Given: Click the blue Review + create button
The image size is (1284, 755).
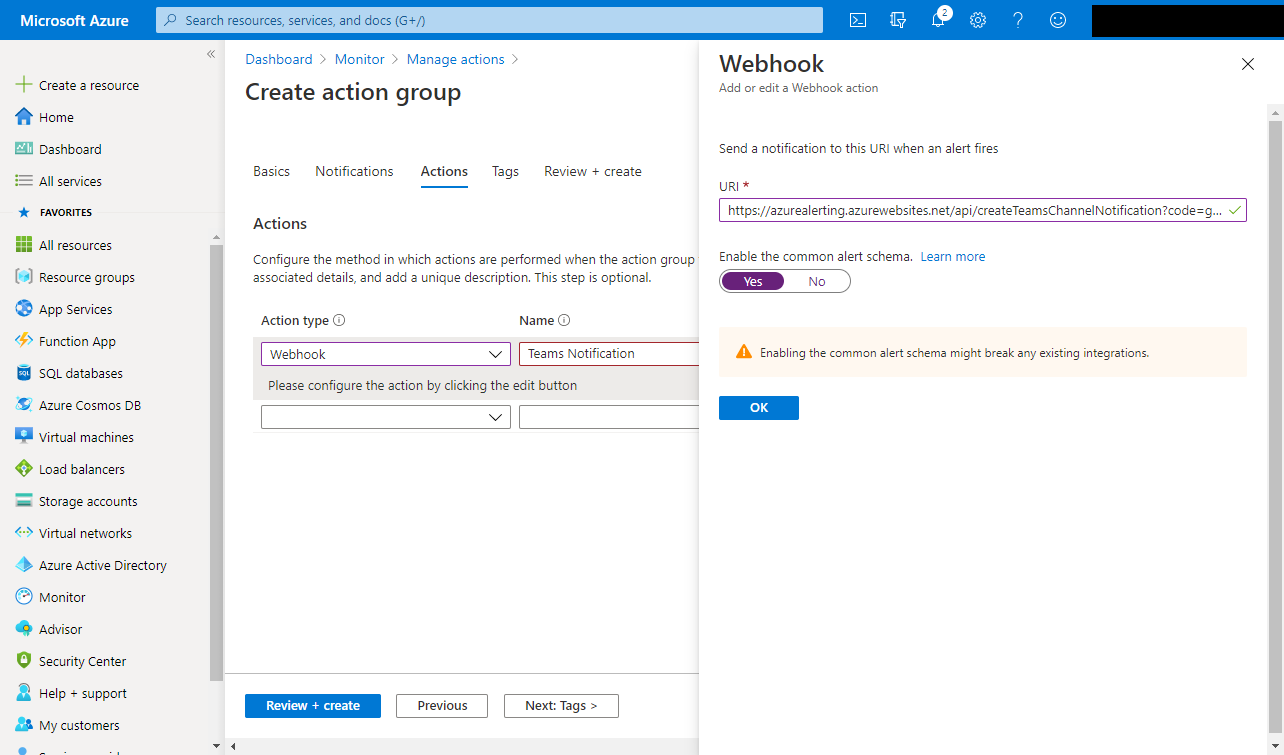Looking at the screenshot, I should pos(313,706).
